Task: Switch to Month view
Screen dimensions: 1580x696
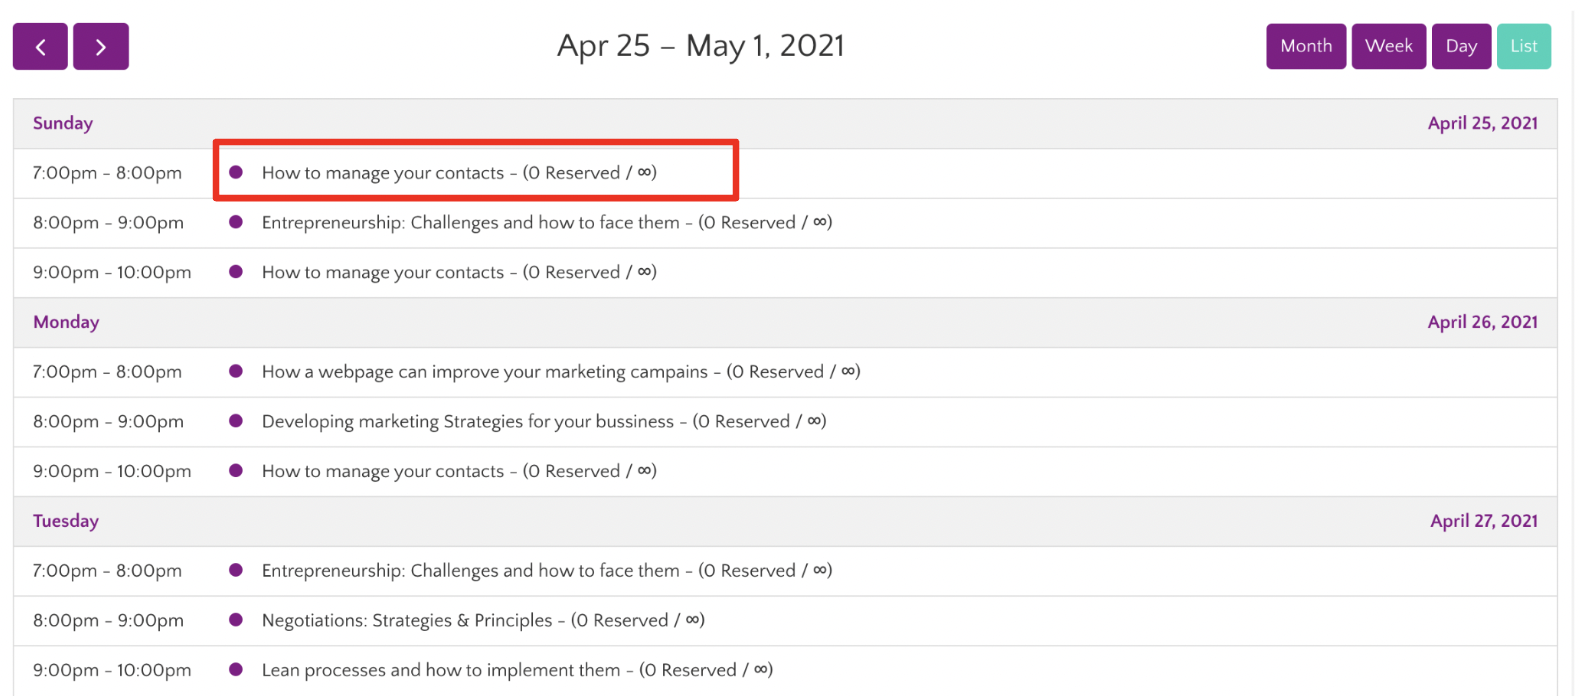Action: [x=1305, y=47]
